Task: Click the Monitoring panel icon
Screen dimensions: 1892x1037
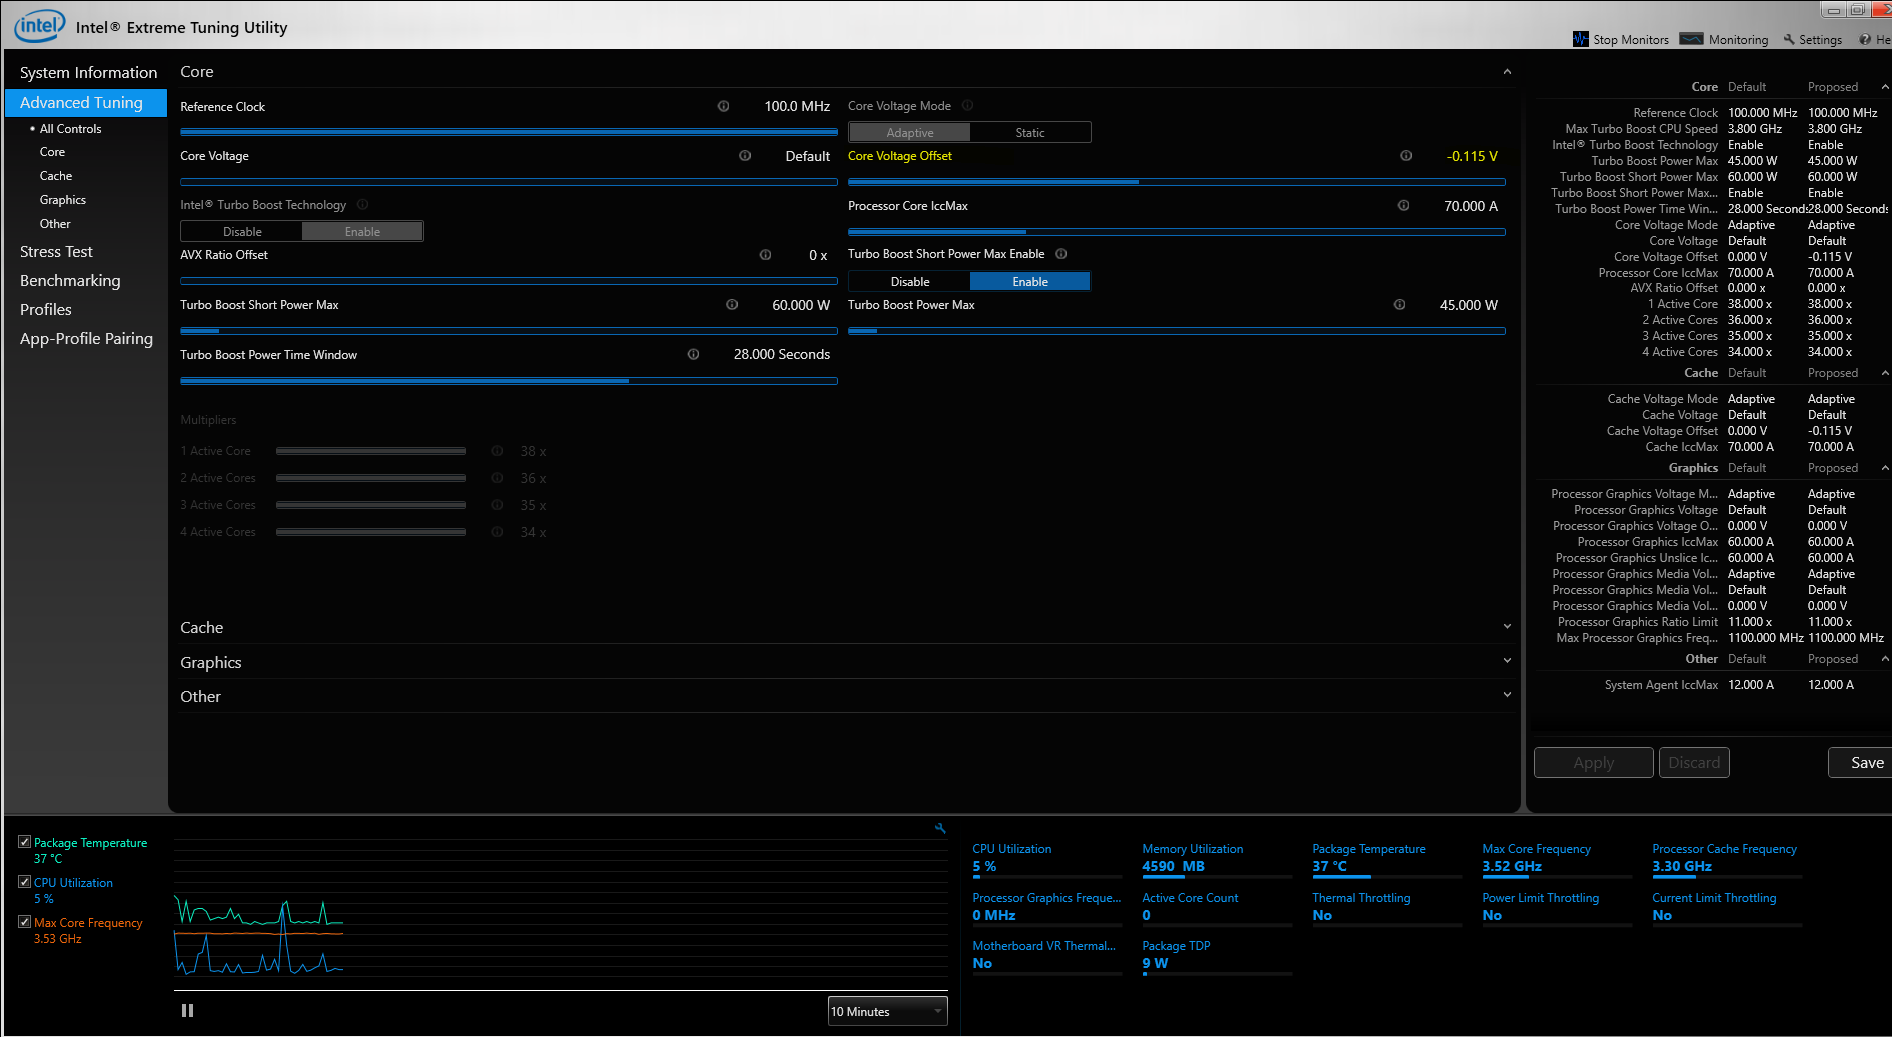Action: pos(1692,39)
